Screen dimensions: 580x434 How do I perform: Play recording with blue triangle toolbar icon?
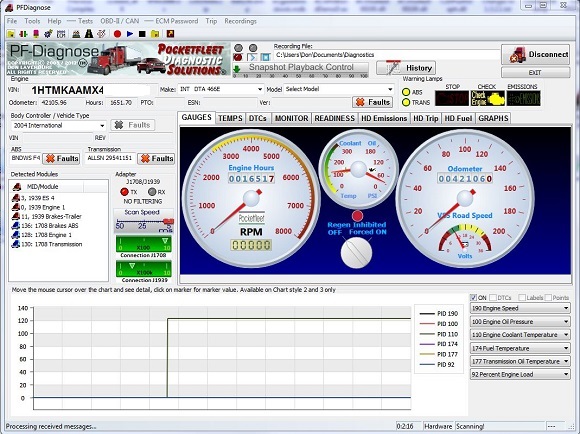pos(130,34)
